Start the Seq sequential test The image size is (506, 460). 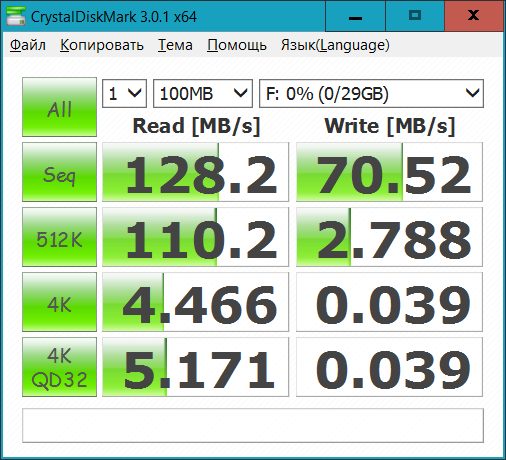(x=59, y=172)
